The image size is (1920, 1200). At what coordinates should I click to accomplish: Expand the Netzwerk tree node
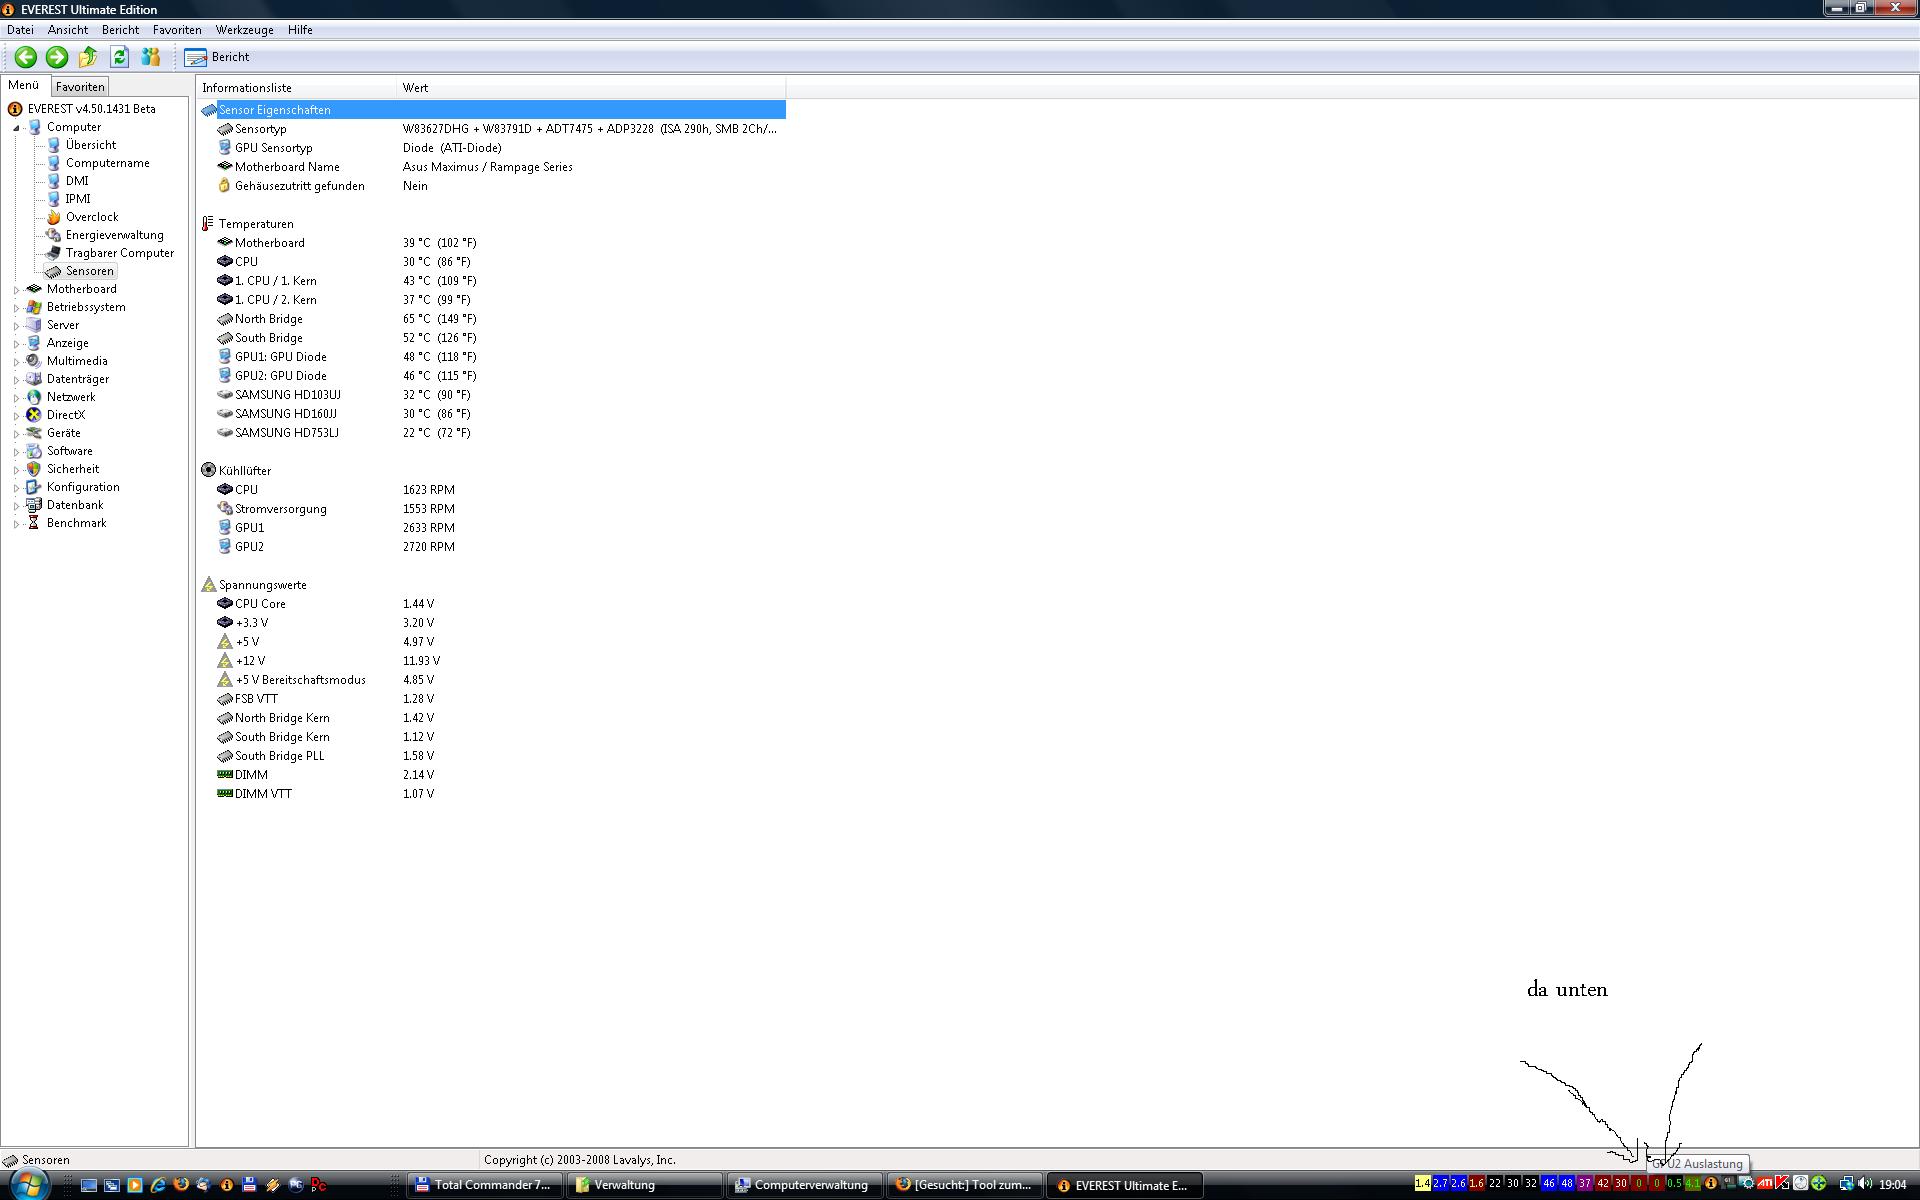(x=16, y=398)
